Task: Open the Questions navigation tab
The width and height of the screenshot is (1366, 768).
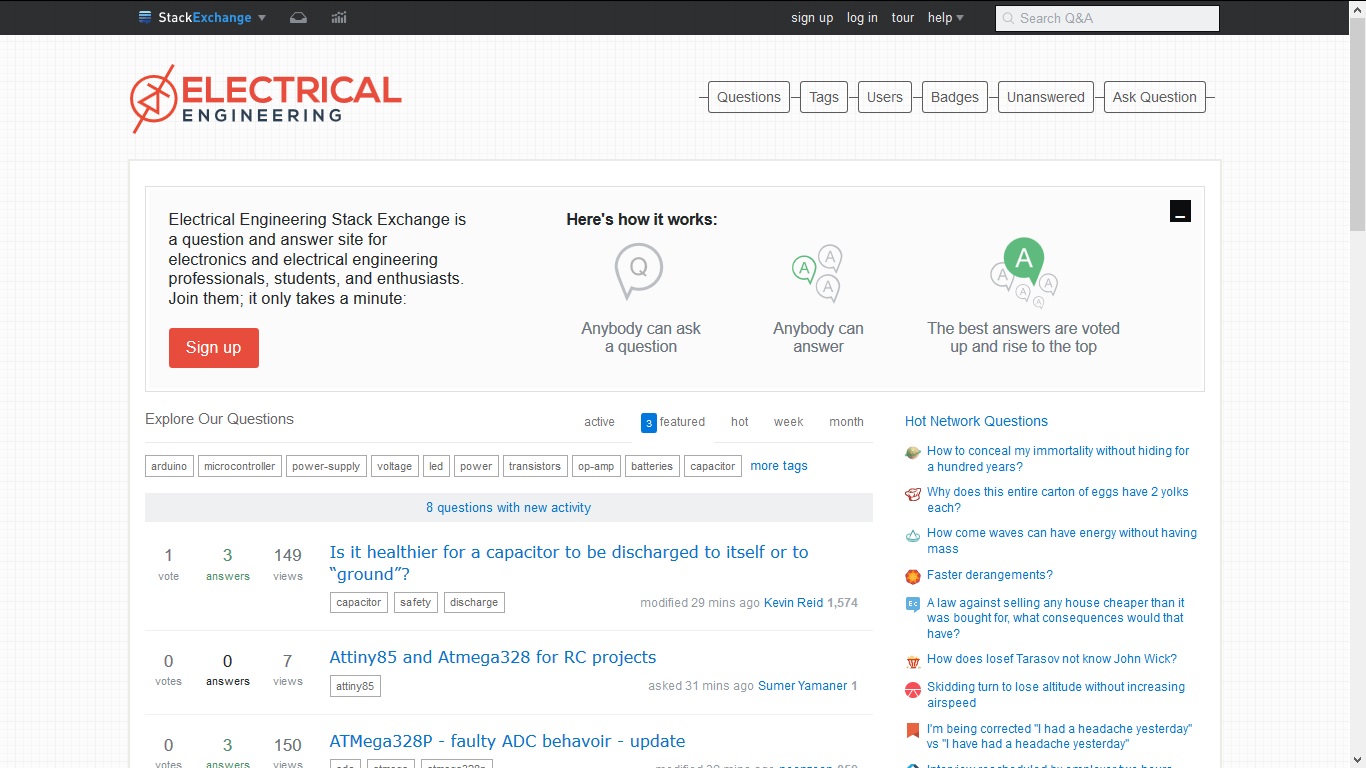Action: pyautogui.click(x=749, y=97)
